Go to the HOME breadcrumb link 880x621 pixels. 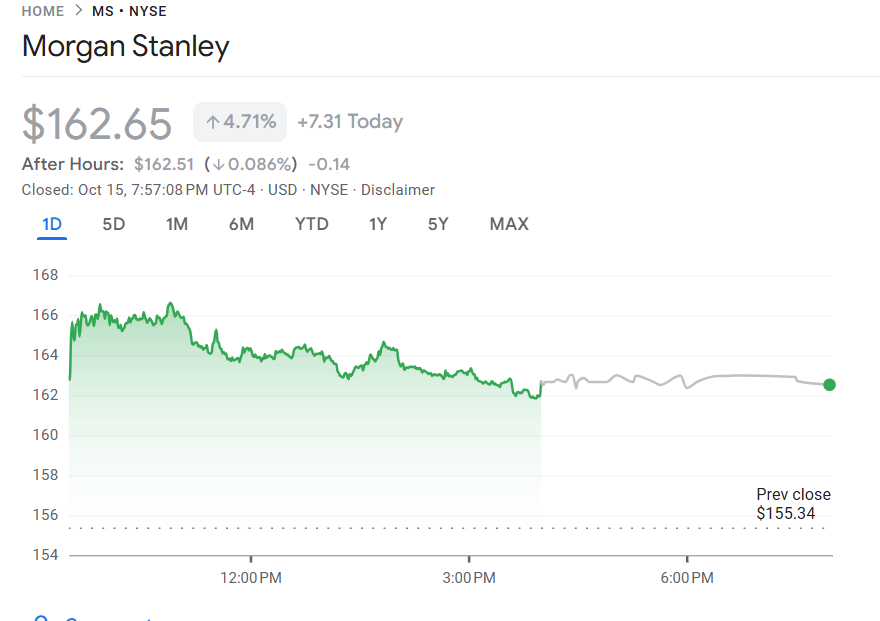coord(42,12)
